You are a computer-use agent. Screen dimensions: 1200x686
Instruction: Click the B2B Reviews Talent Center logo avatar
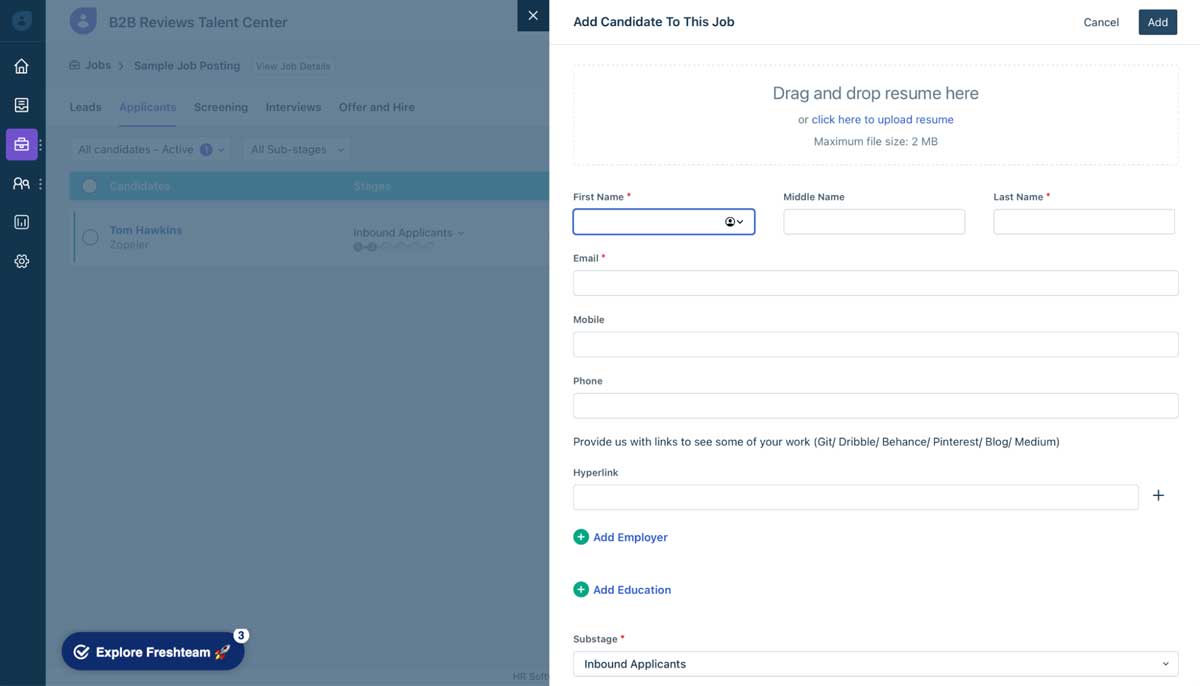pyautogui.click(x=83, y=20)
